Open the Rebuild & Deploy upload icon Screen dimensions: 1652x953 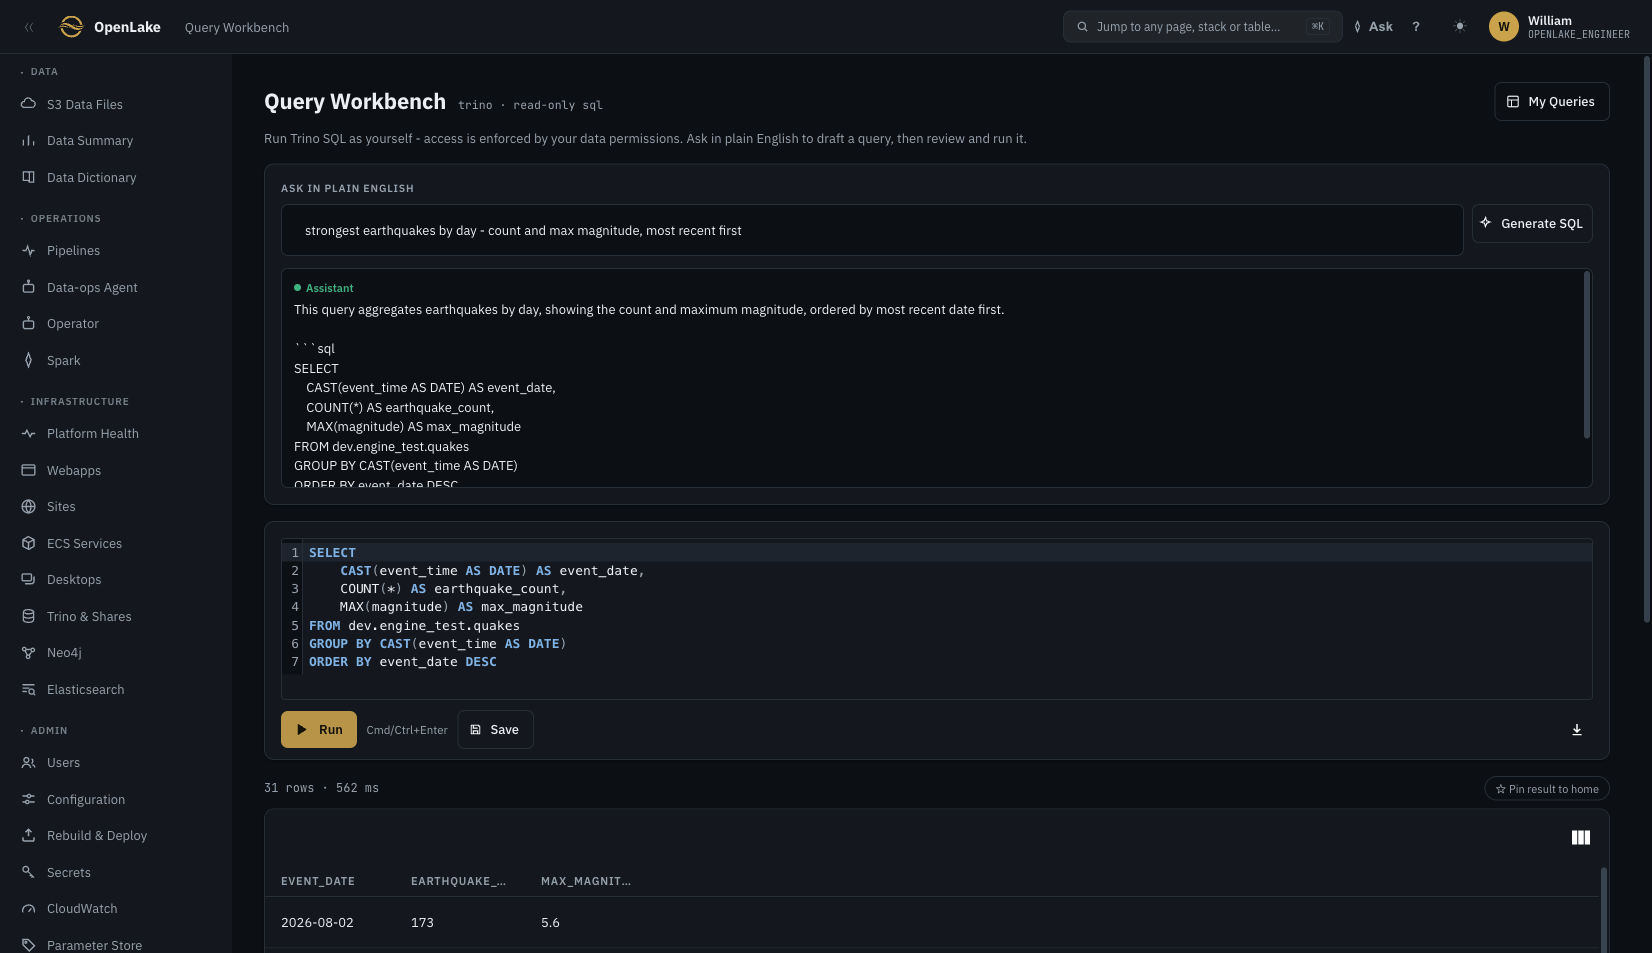click(28, 836)
